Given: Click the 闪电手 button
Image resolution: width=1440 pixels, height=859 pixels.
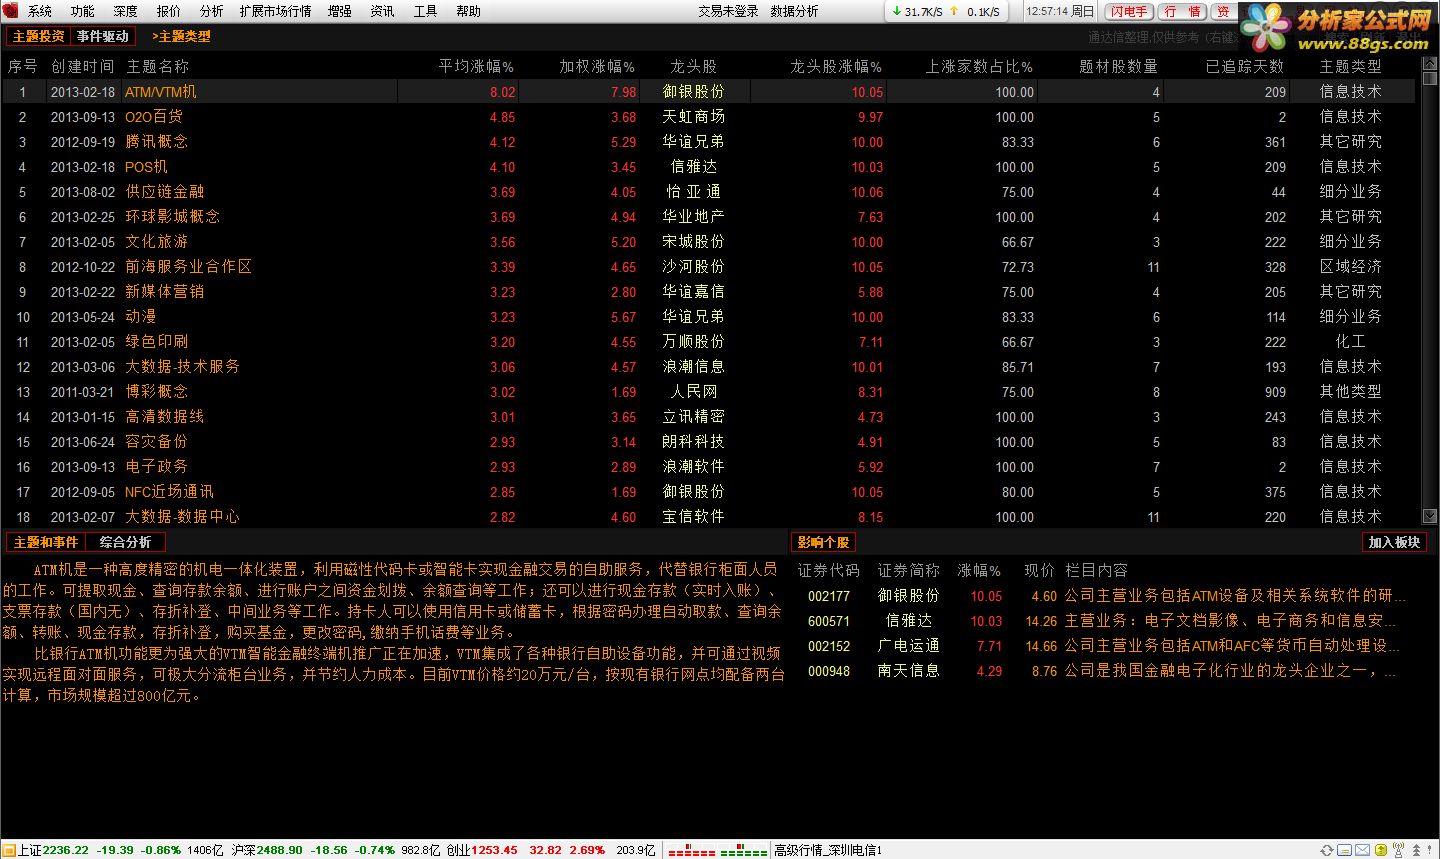Looking at the screenshot, I should click(1129, 11).
